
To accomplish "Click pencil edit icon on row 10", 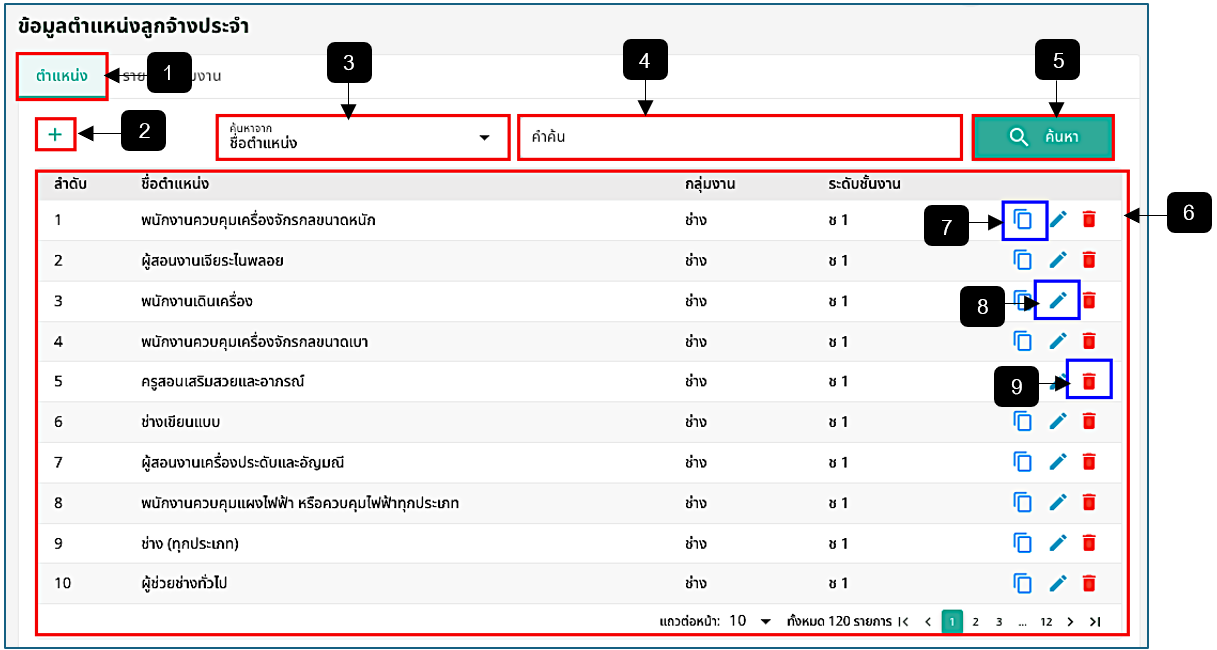I will tap(1058, 583).
